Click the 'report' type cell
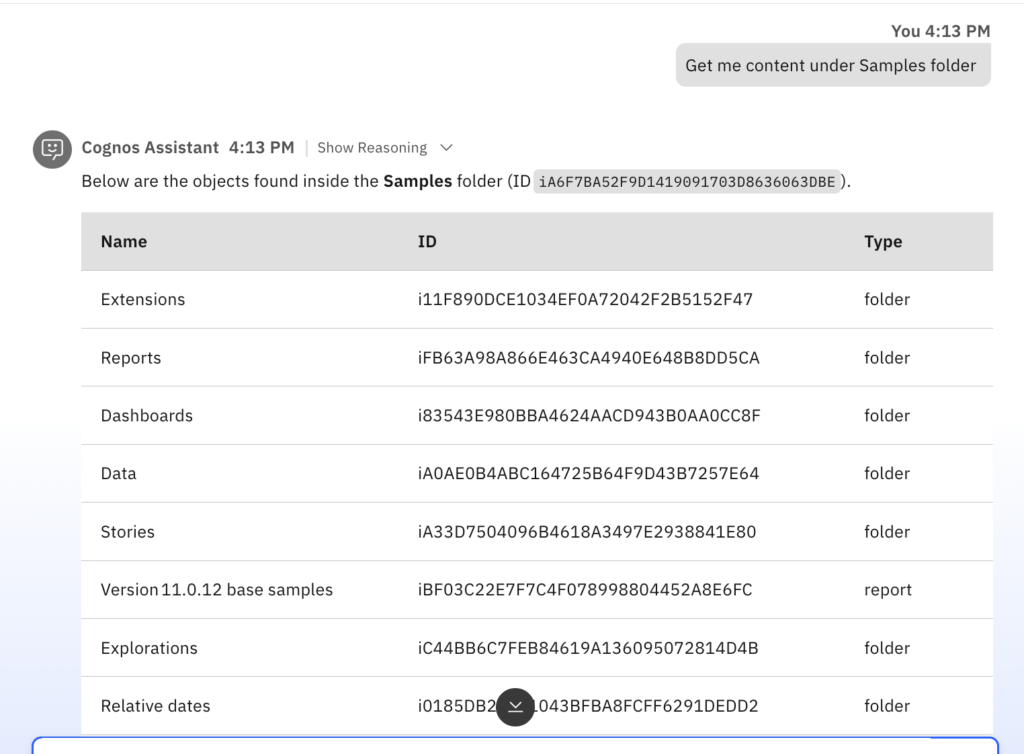The height and width of the screenshot is (754, 1024). 888,590
